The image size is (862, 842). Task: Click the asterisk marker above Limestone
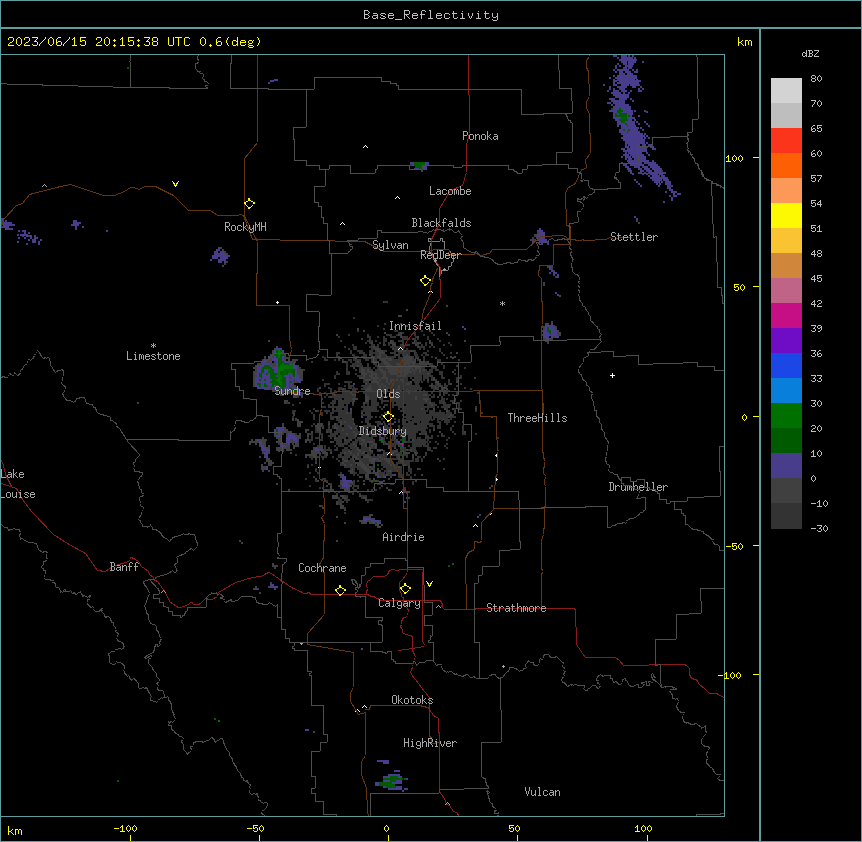coord(153,346)
